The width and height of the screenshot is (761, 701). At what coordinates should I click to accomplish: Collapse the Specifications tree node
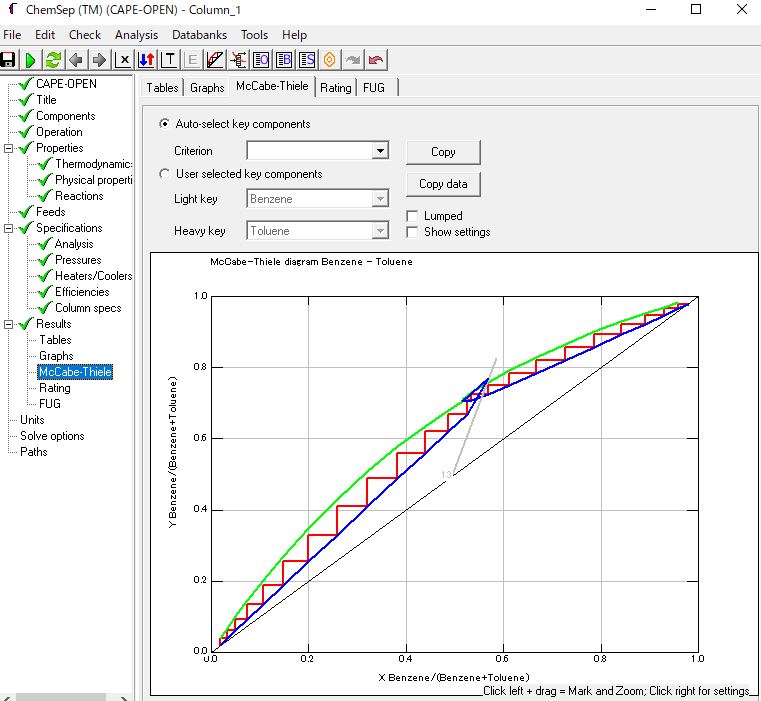tap(8, 228)
